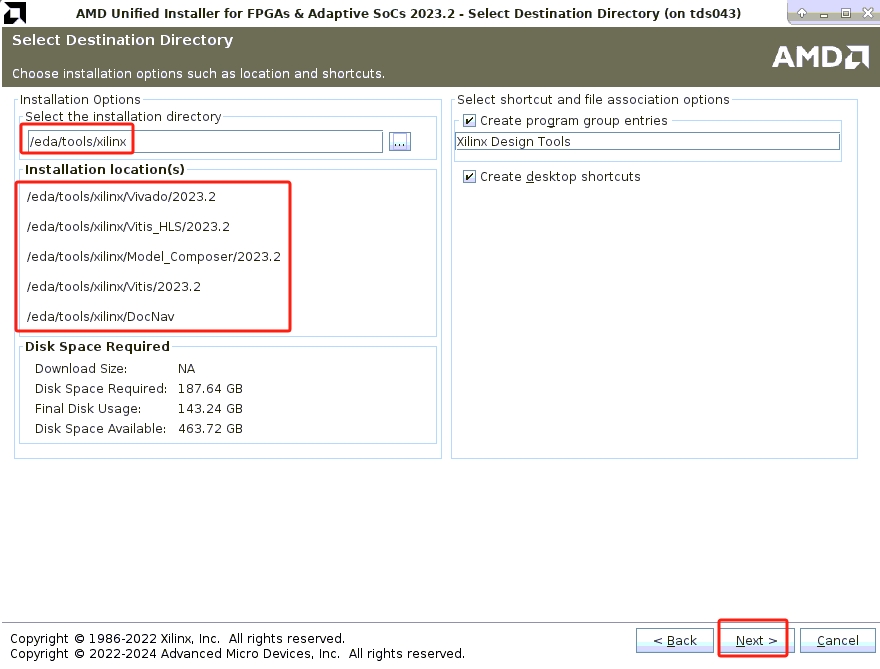Select the Vitis_HLS/2023.2 installation location entry
880x669 pixels.
tap(128, 227)
